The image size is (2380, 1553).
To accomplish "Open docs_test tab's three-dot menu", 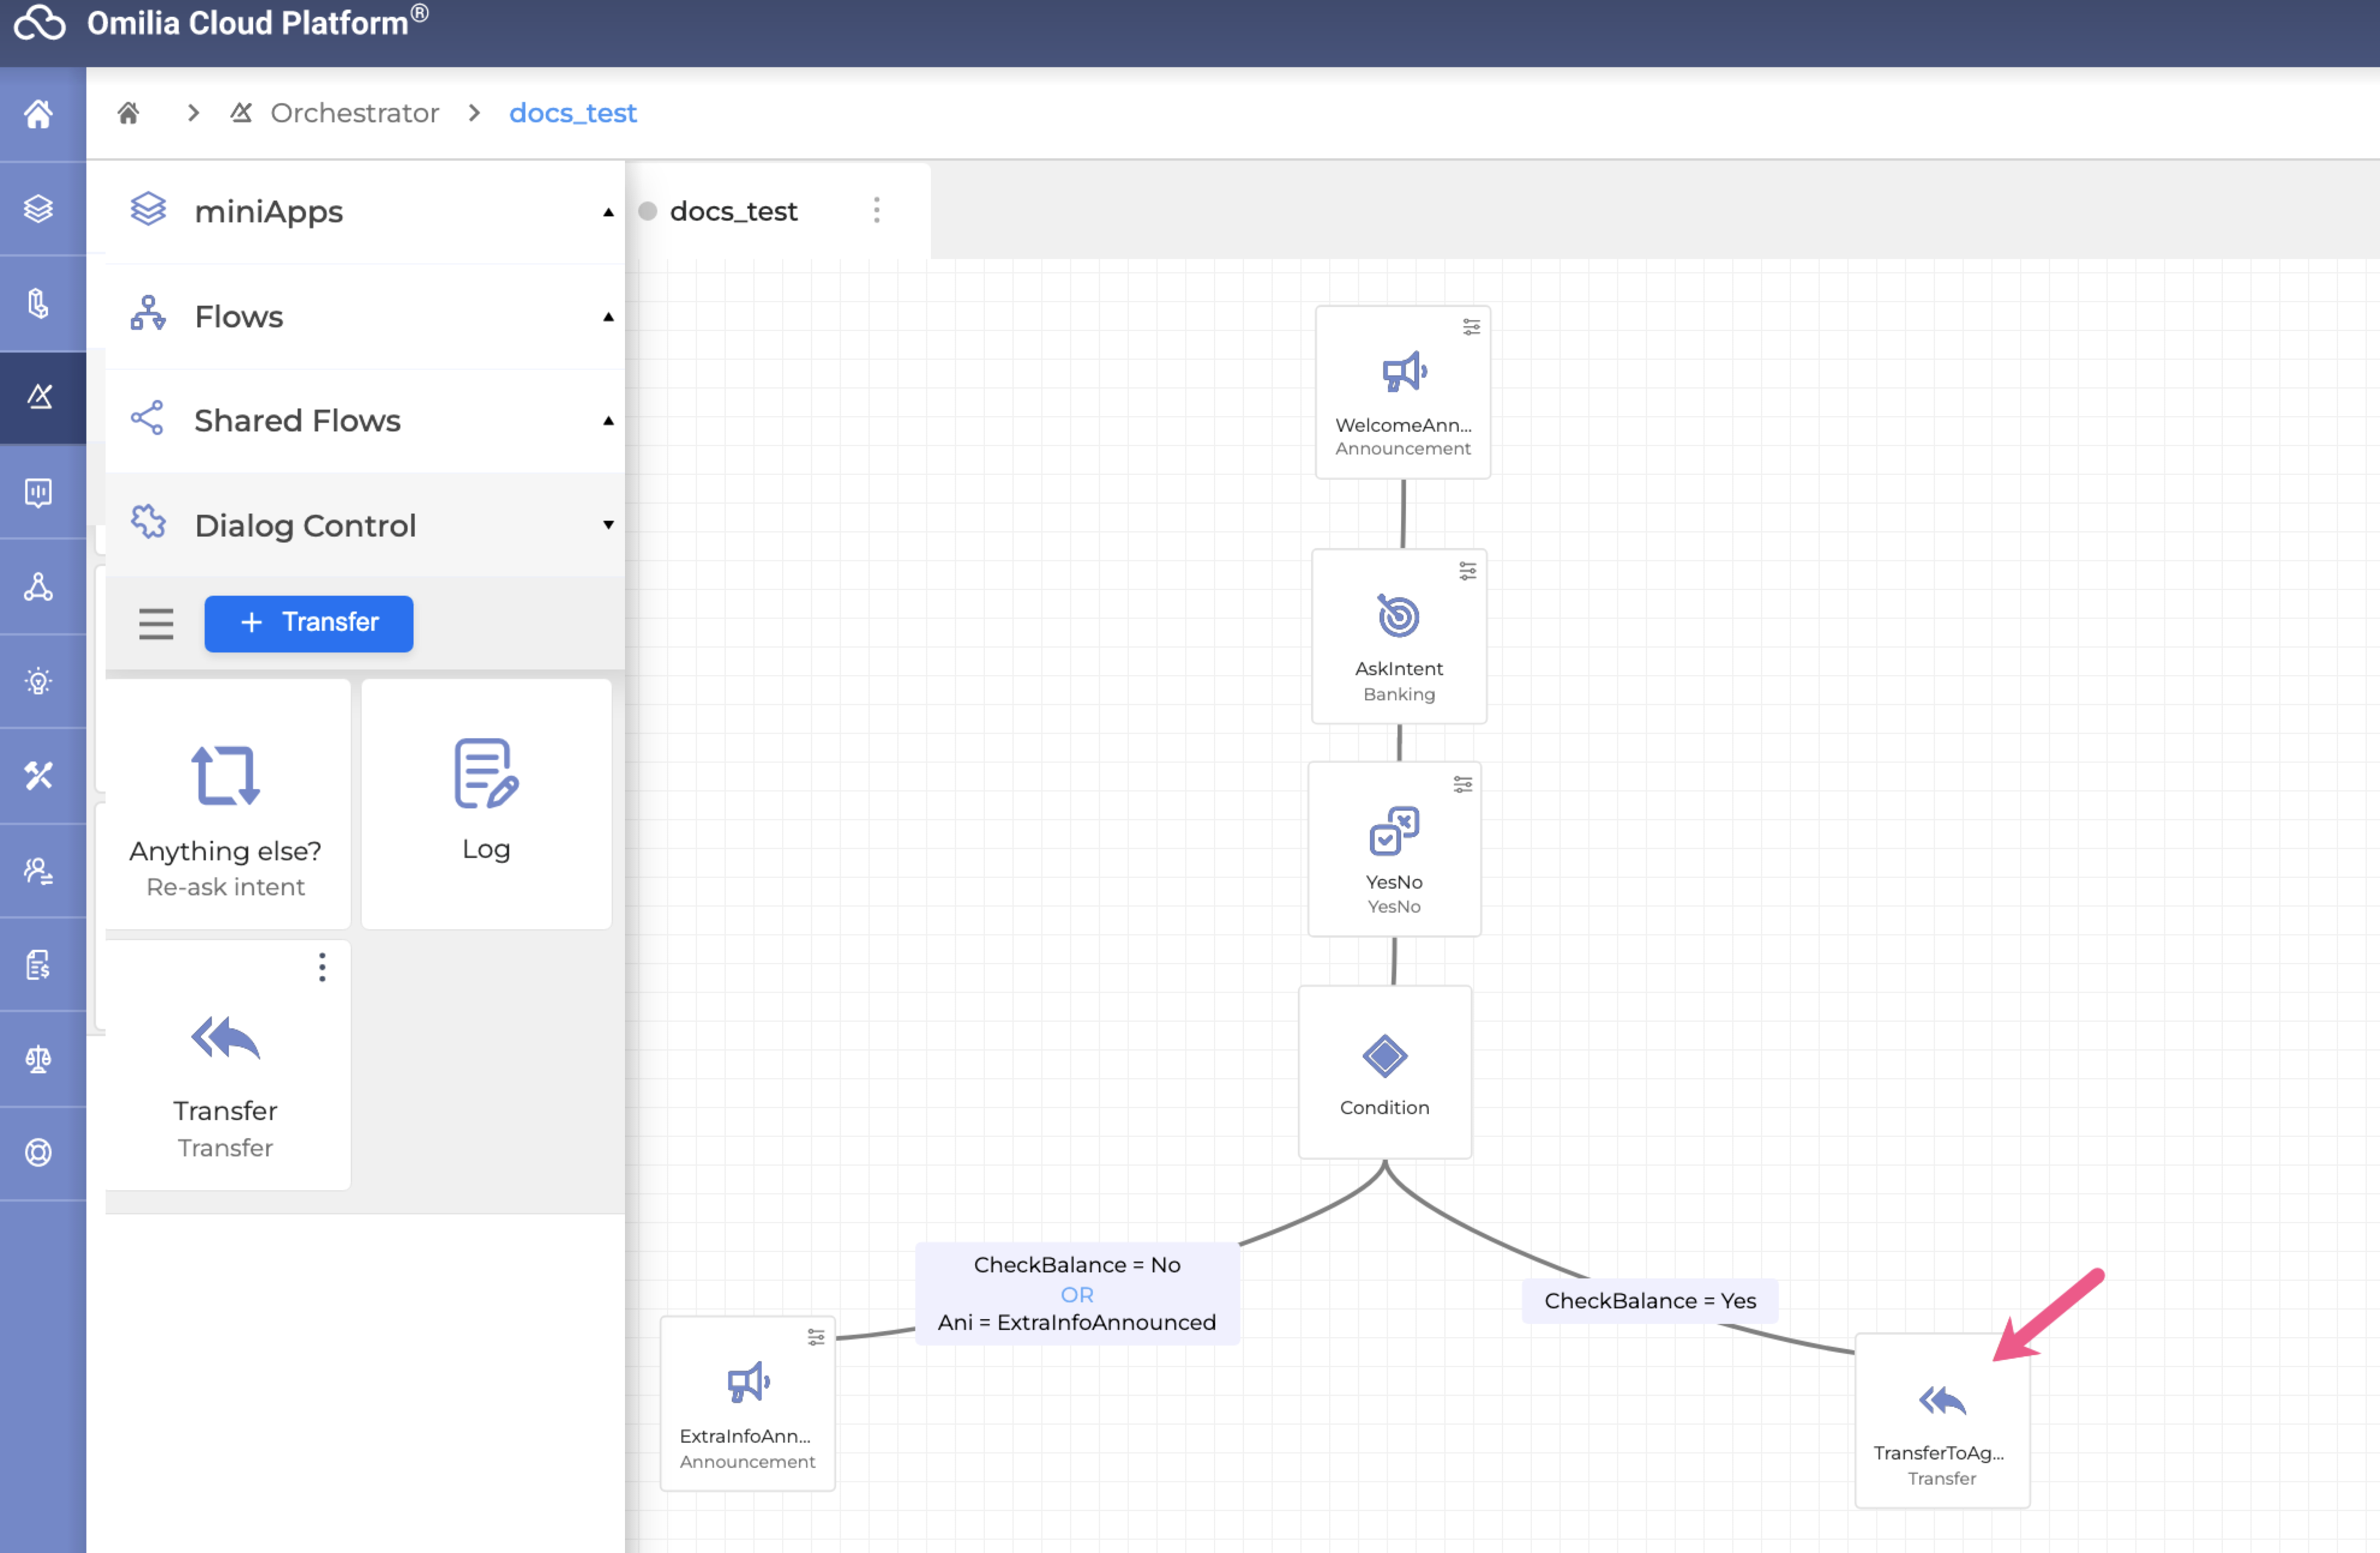I will click(876, 210).
